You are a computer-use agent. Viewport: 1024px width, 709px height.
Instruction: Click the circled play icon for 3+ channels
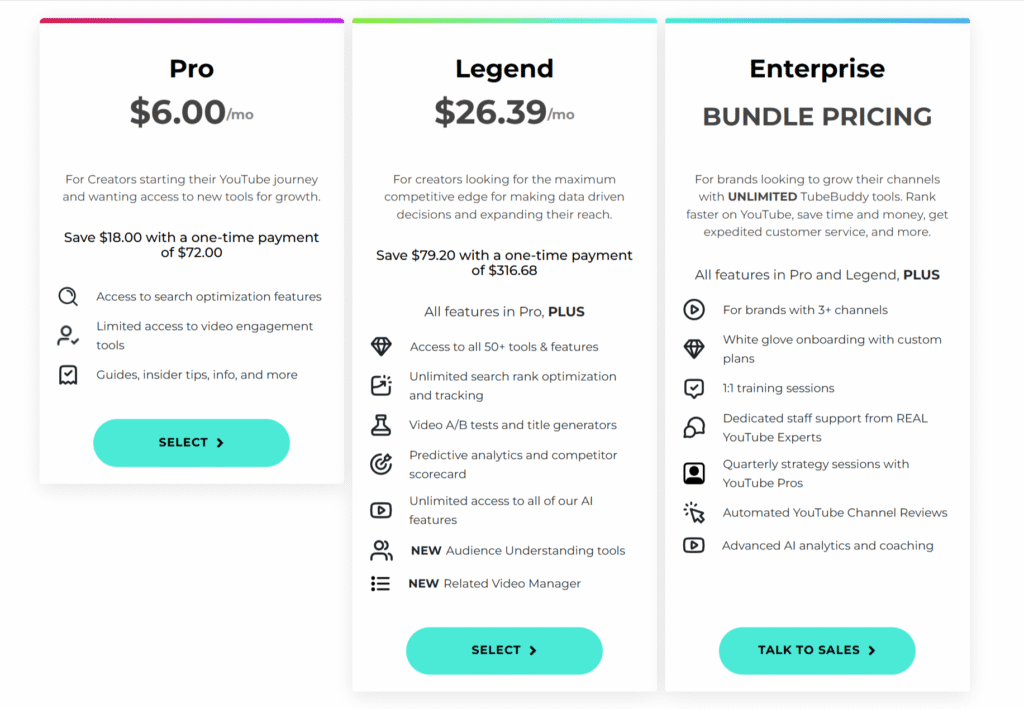(x=694, y=309)
